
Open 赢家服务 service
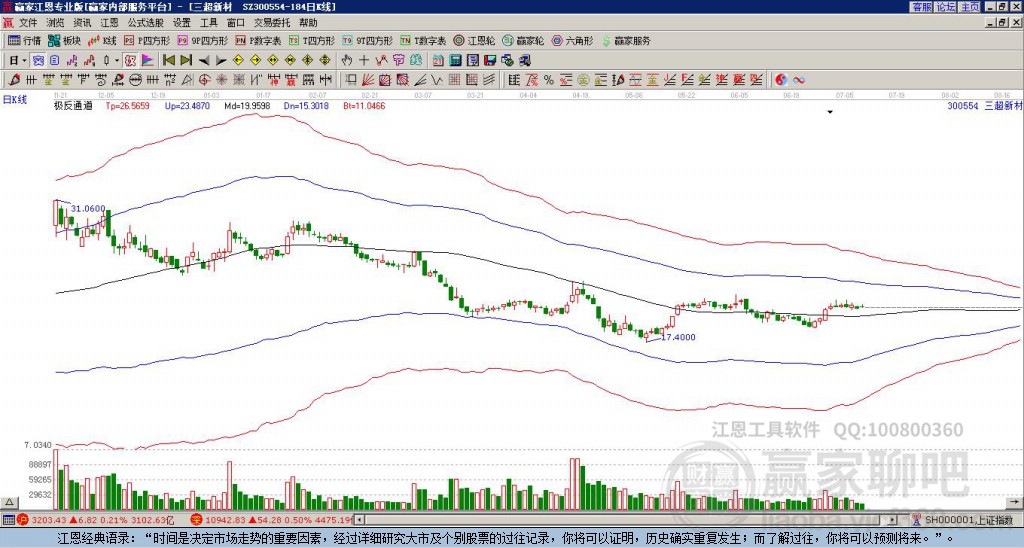pyautogui.click(x=626, y=40)
